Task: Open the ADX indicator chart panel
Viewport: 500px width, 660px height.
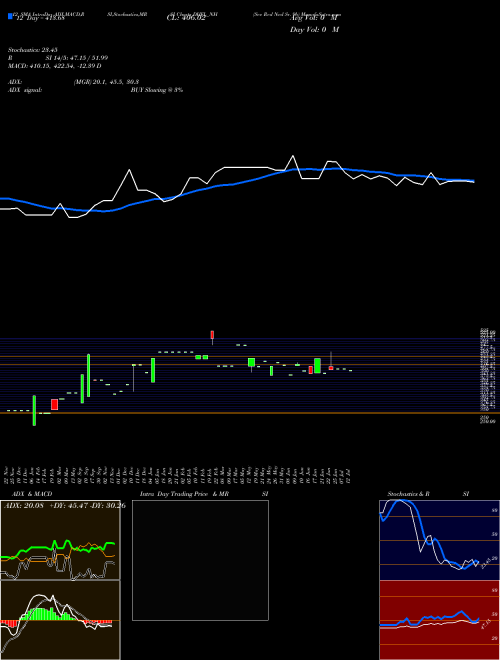Action: coord(60,540)
